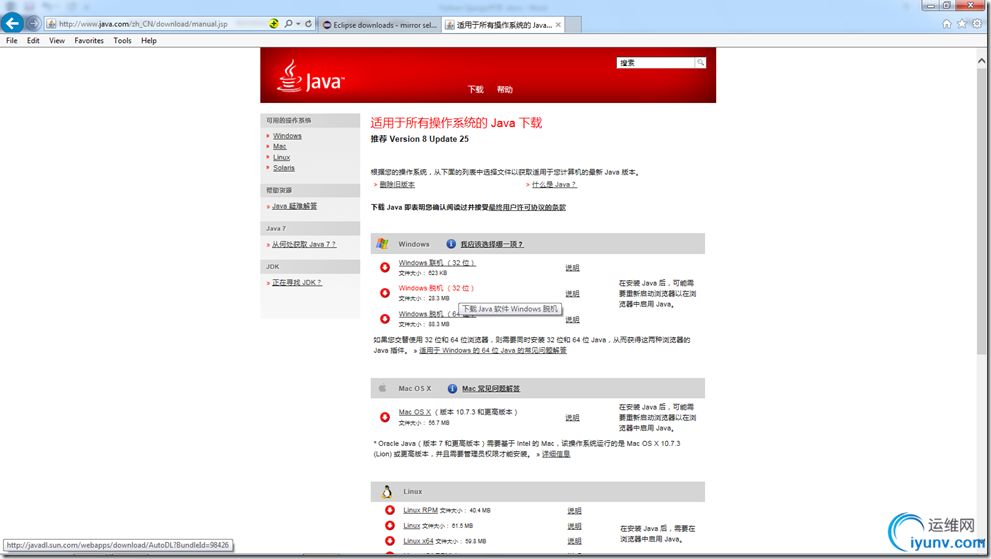Image resolution: width=991 pixels, height=559 pixels.
Task: Click the address bar search magnifier icon
Action: click(x=288, y=23)
